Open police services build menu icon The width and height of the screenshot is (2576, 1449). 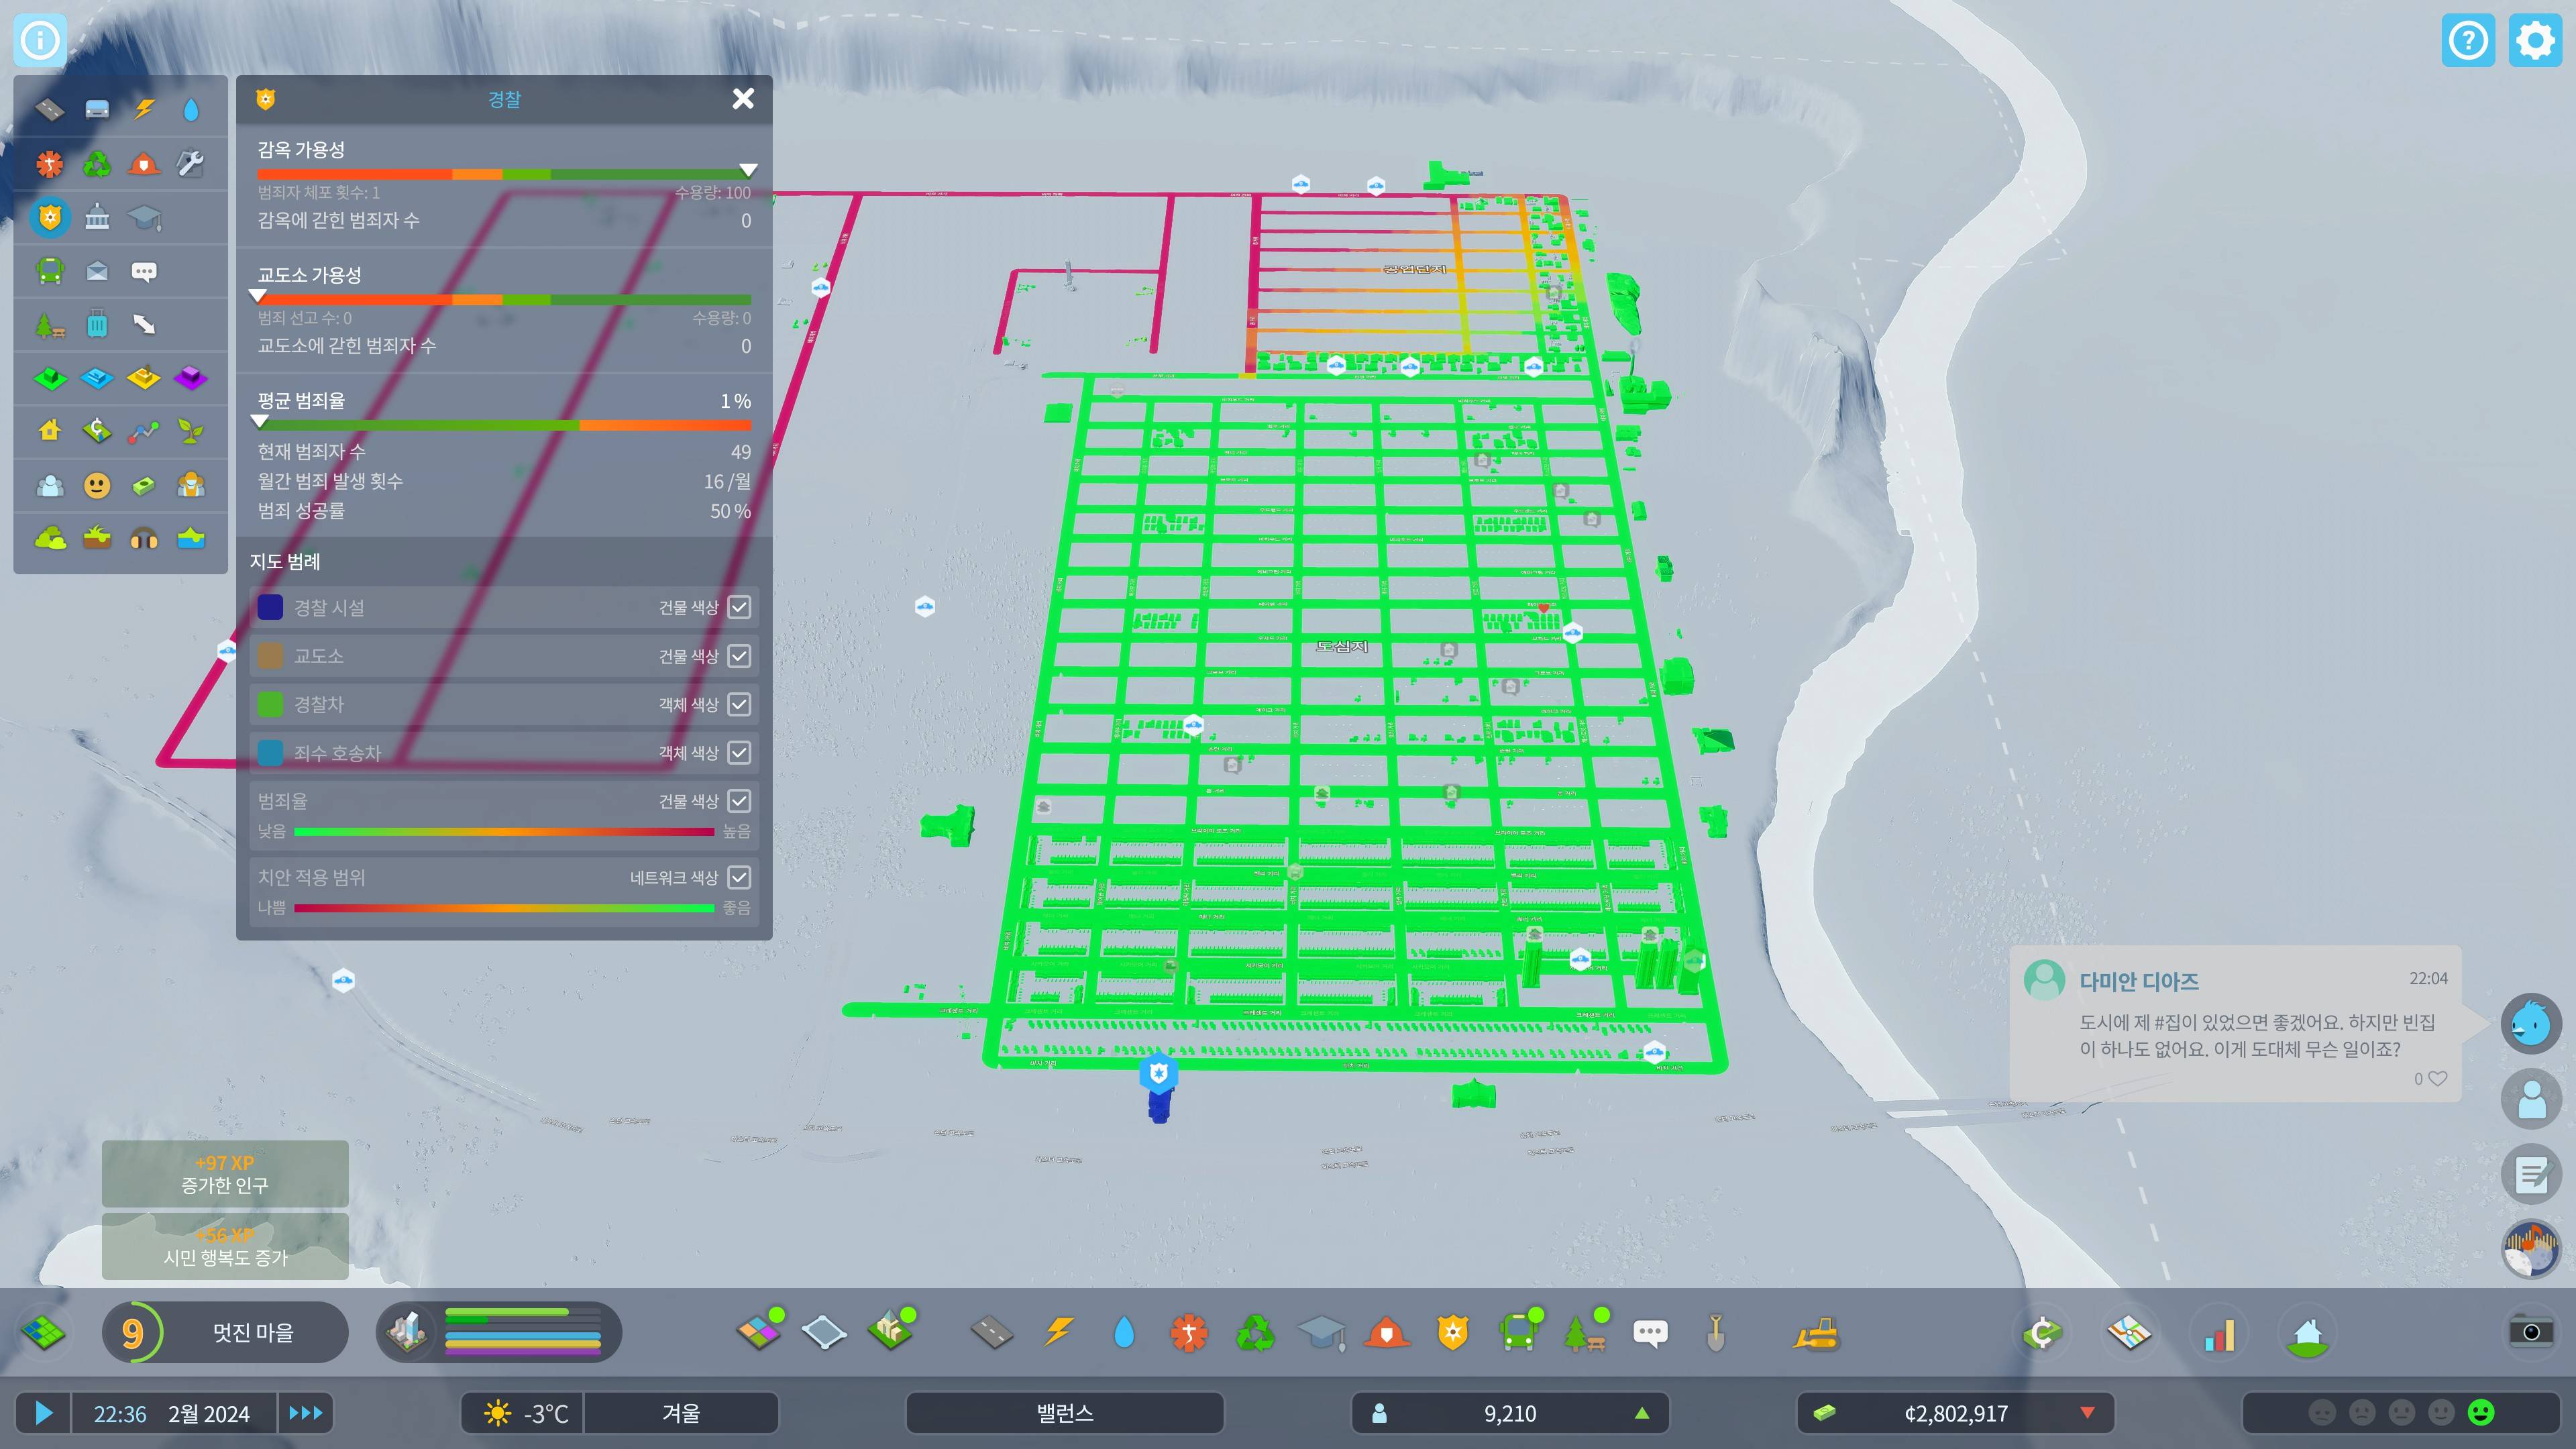pyautogui.click(x=1452, y=1333)
